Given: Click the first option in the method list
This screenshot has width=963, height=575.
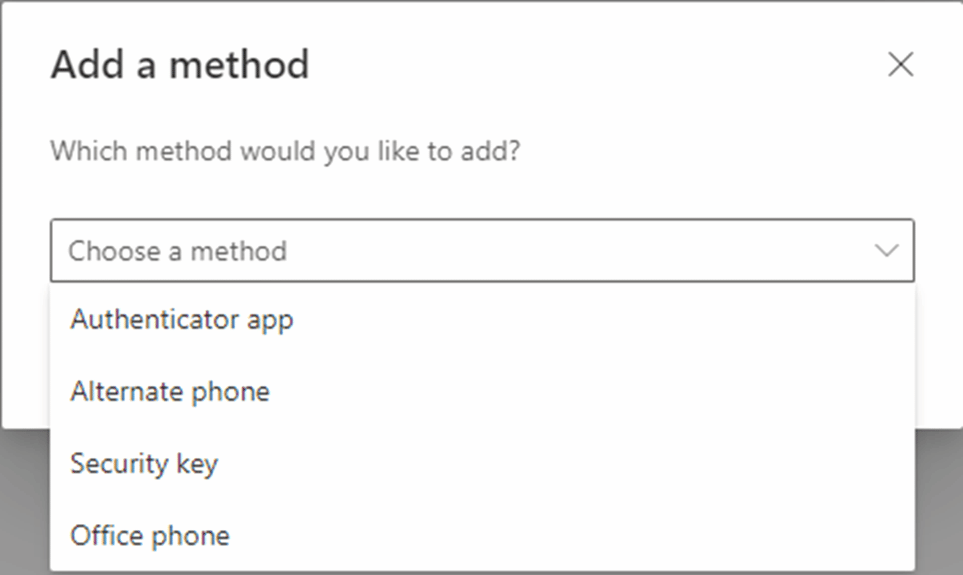Looking at the screenshot, I should click(181, 320).
